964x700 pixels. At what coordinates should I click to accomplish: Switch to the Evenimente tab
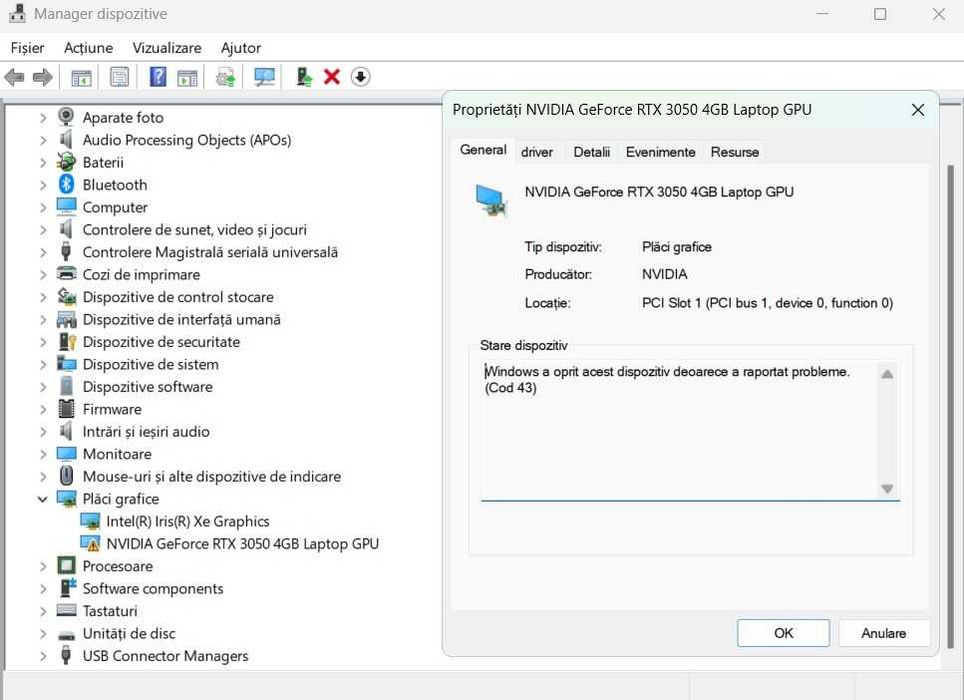point(660,152)
